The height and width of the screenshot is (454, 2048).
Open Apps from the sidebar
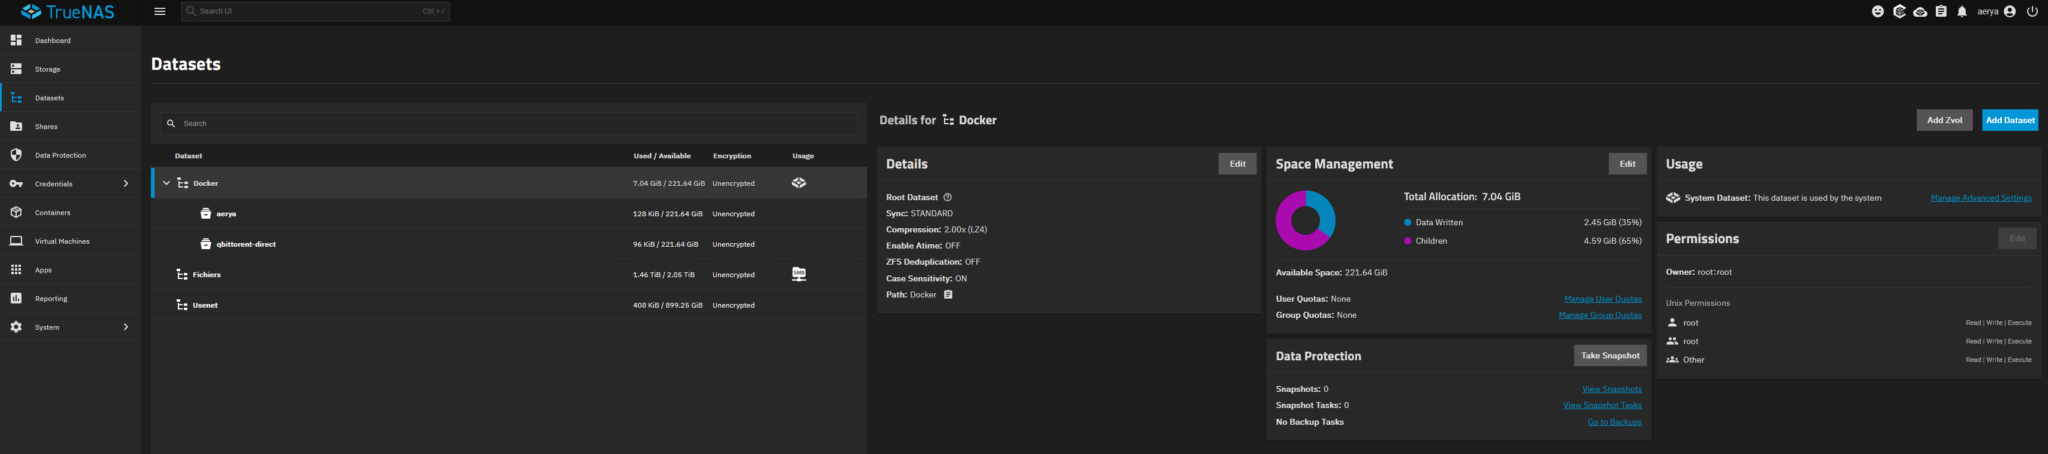point(70,270)
